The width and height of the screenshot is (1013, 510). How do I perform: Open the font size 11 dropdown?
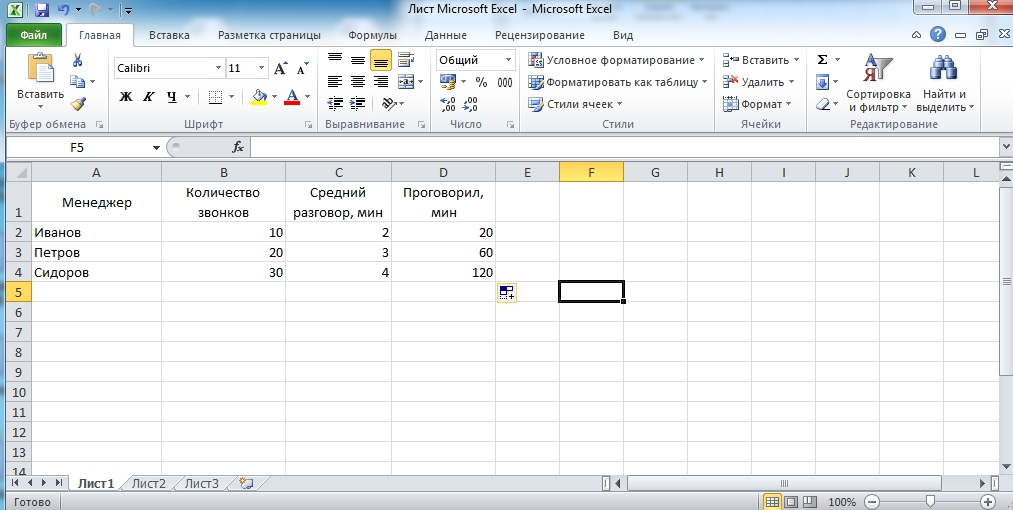(x=261, y=68)
